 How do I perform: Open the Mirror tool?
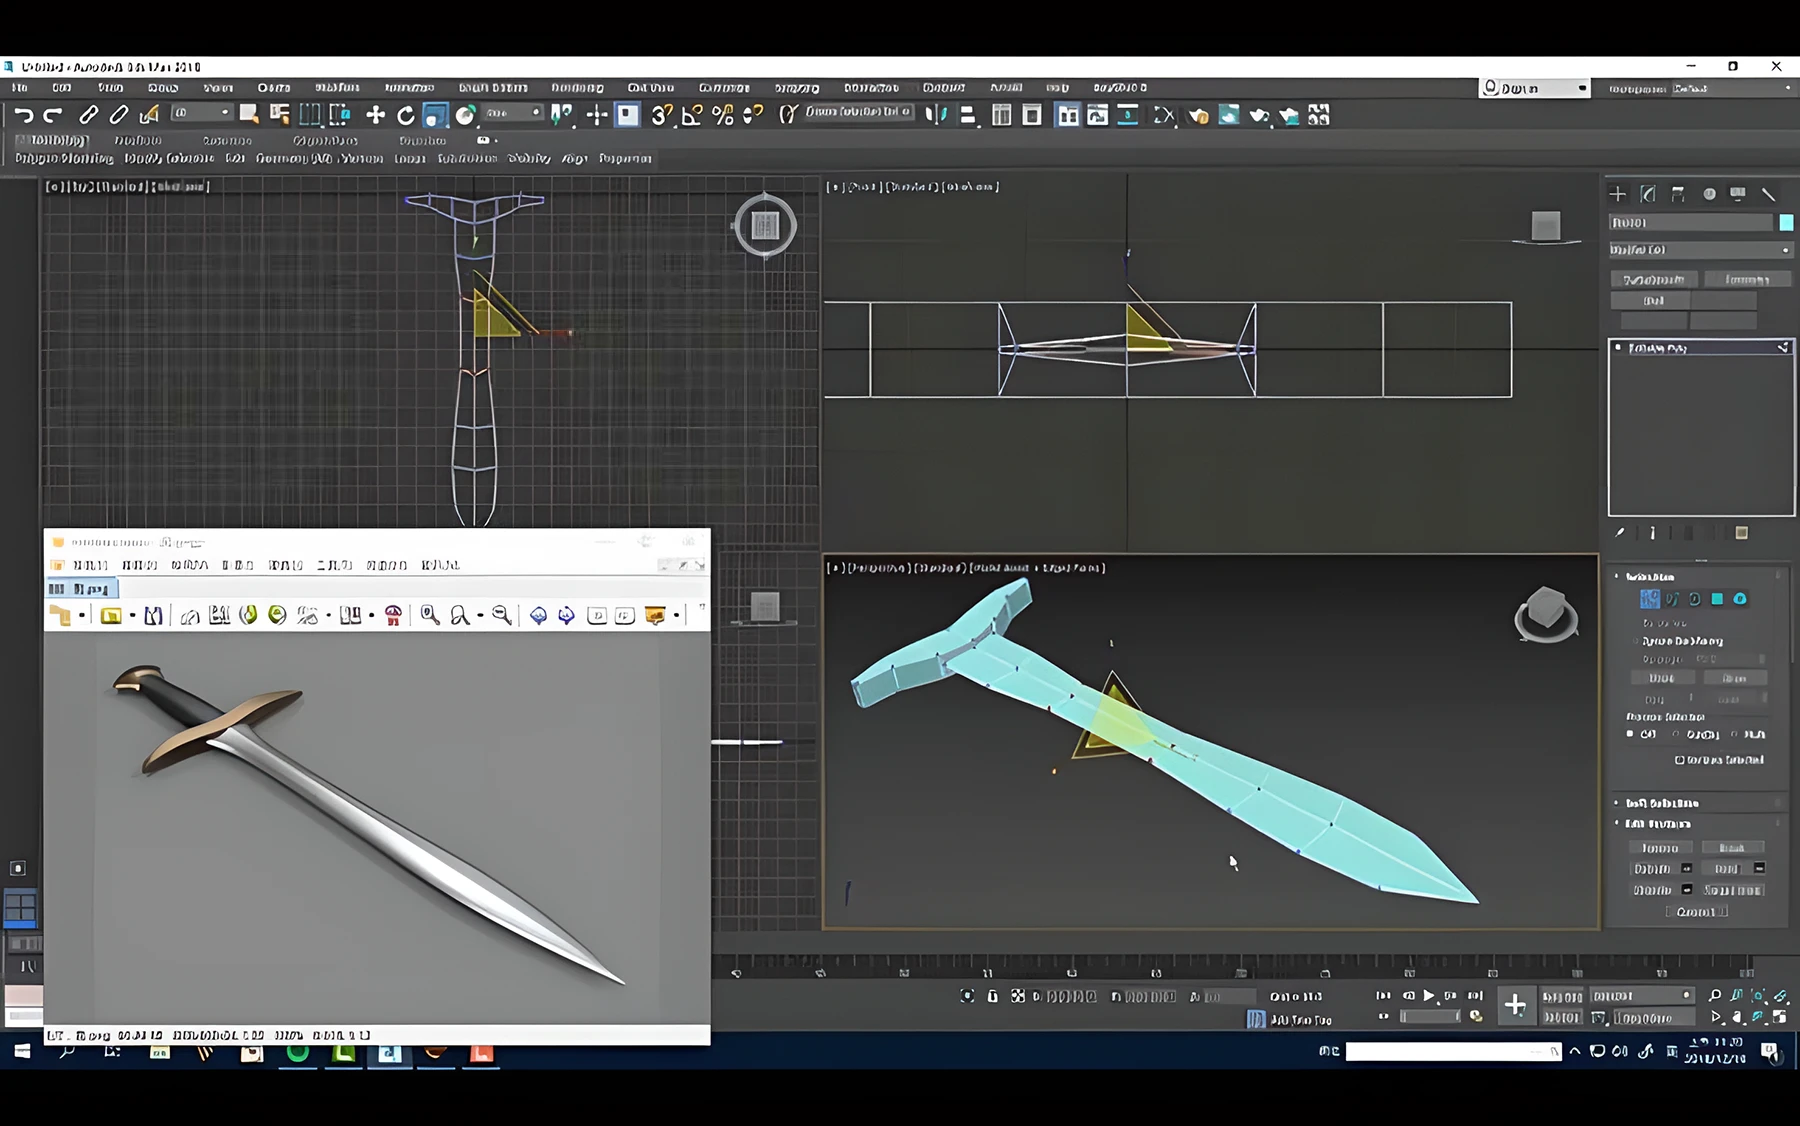pos(936,115)
